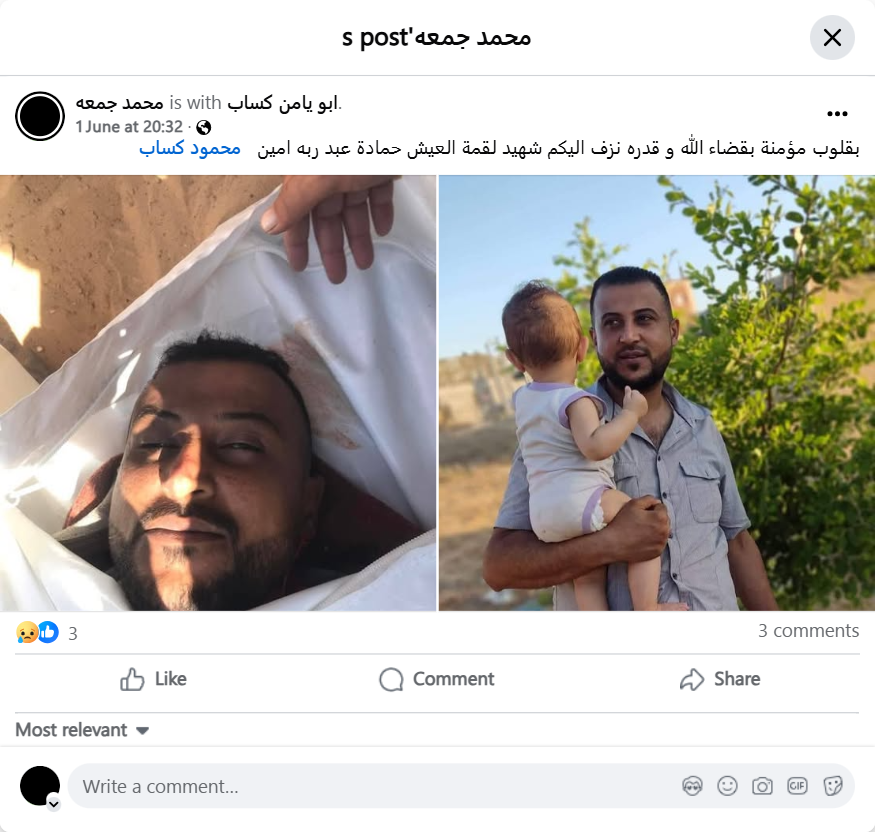The height and width of the screenshot is (832, 875).
Task: Like the post
Action: [153, 679]
